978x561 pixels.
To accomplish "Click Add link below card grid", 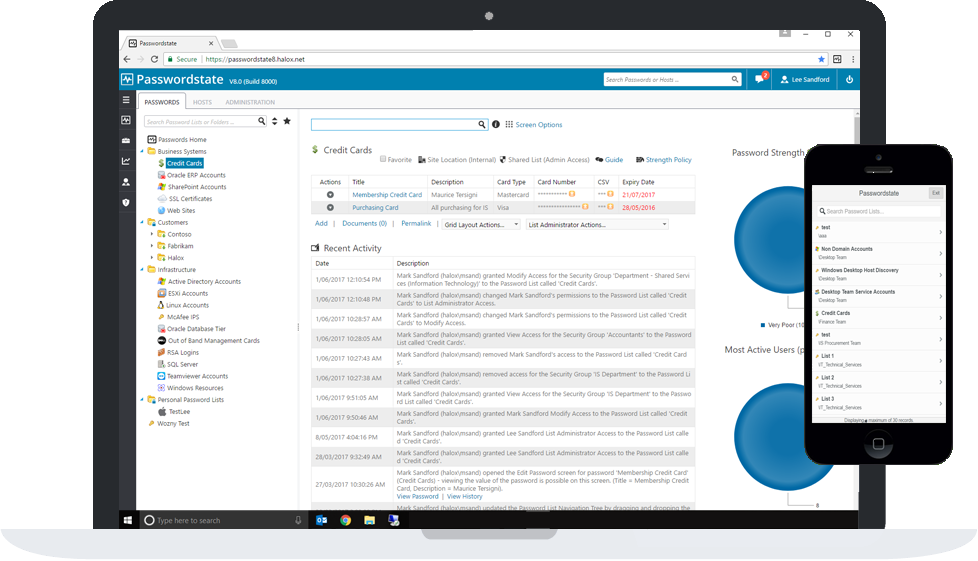I will click(x=321, y=223).
